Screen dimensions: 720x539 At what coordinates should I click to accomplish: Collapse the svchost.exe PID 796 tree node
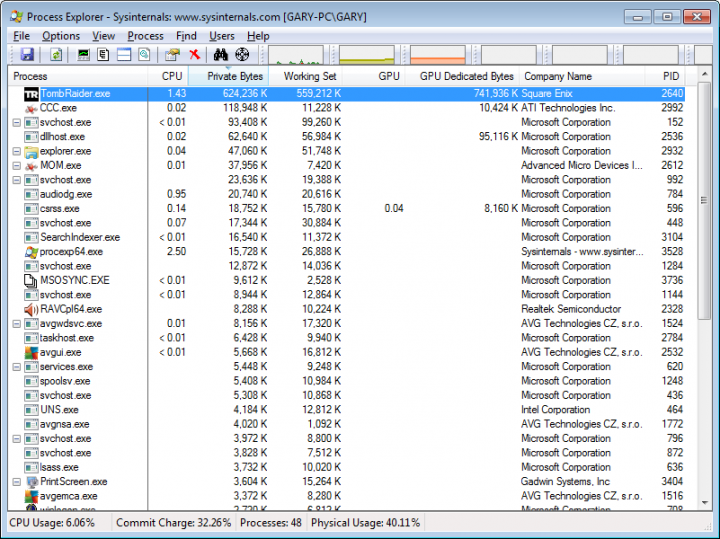pyautogui.click(x=17, y=439)
